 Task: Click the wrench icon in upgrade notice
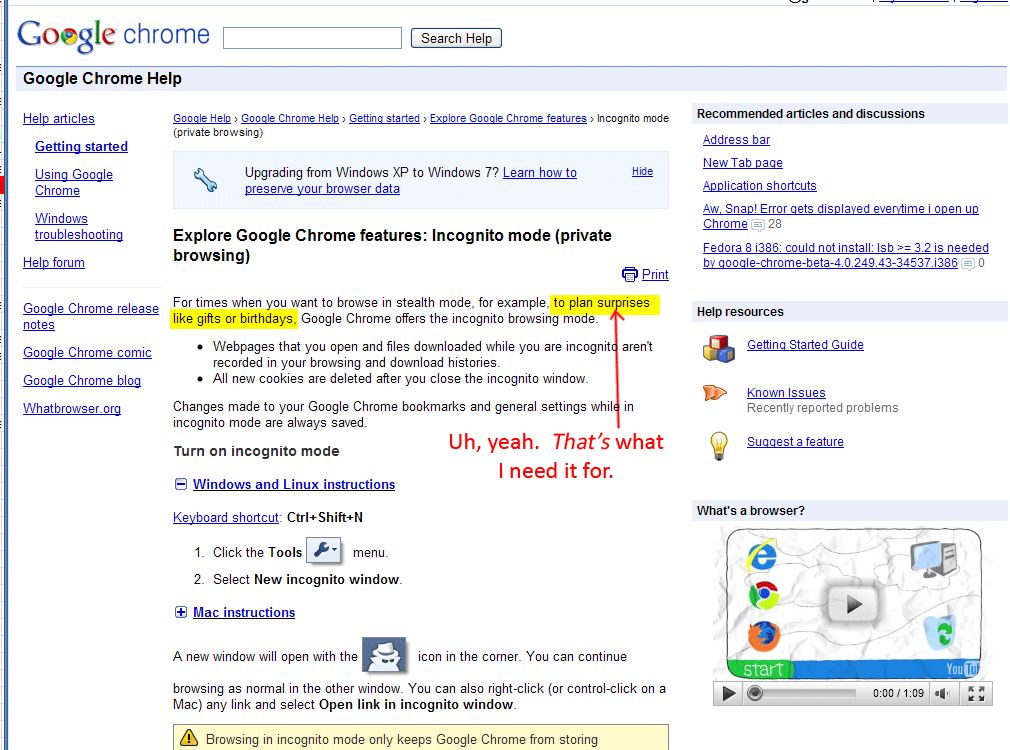(205, 180)
